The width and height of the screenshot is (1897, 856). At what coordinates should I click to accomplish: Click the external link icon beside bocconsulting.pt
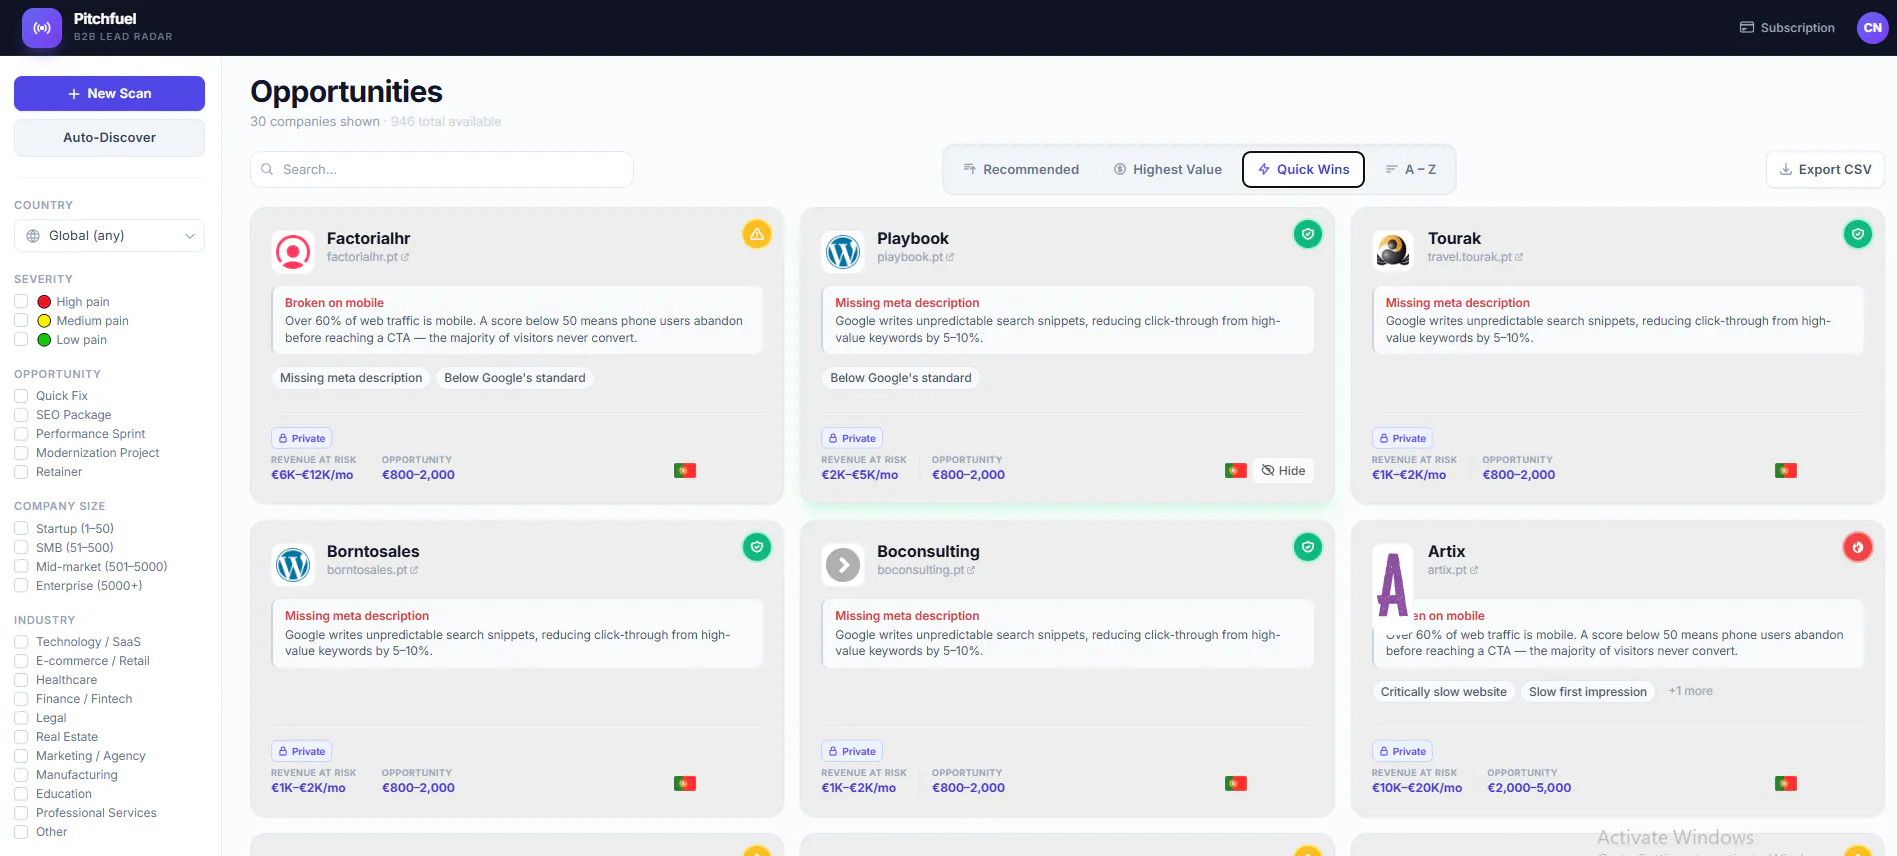(x=971, y=570)
